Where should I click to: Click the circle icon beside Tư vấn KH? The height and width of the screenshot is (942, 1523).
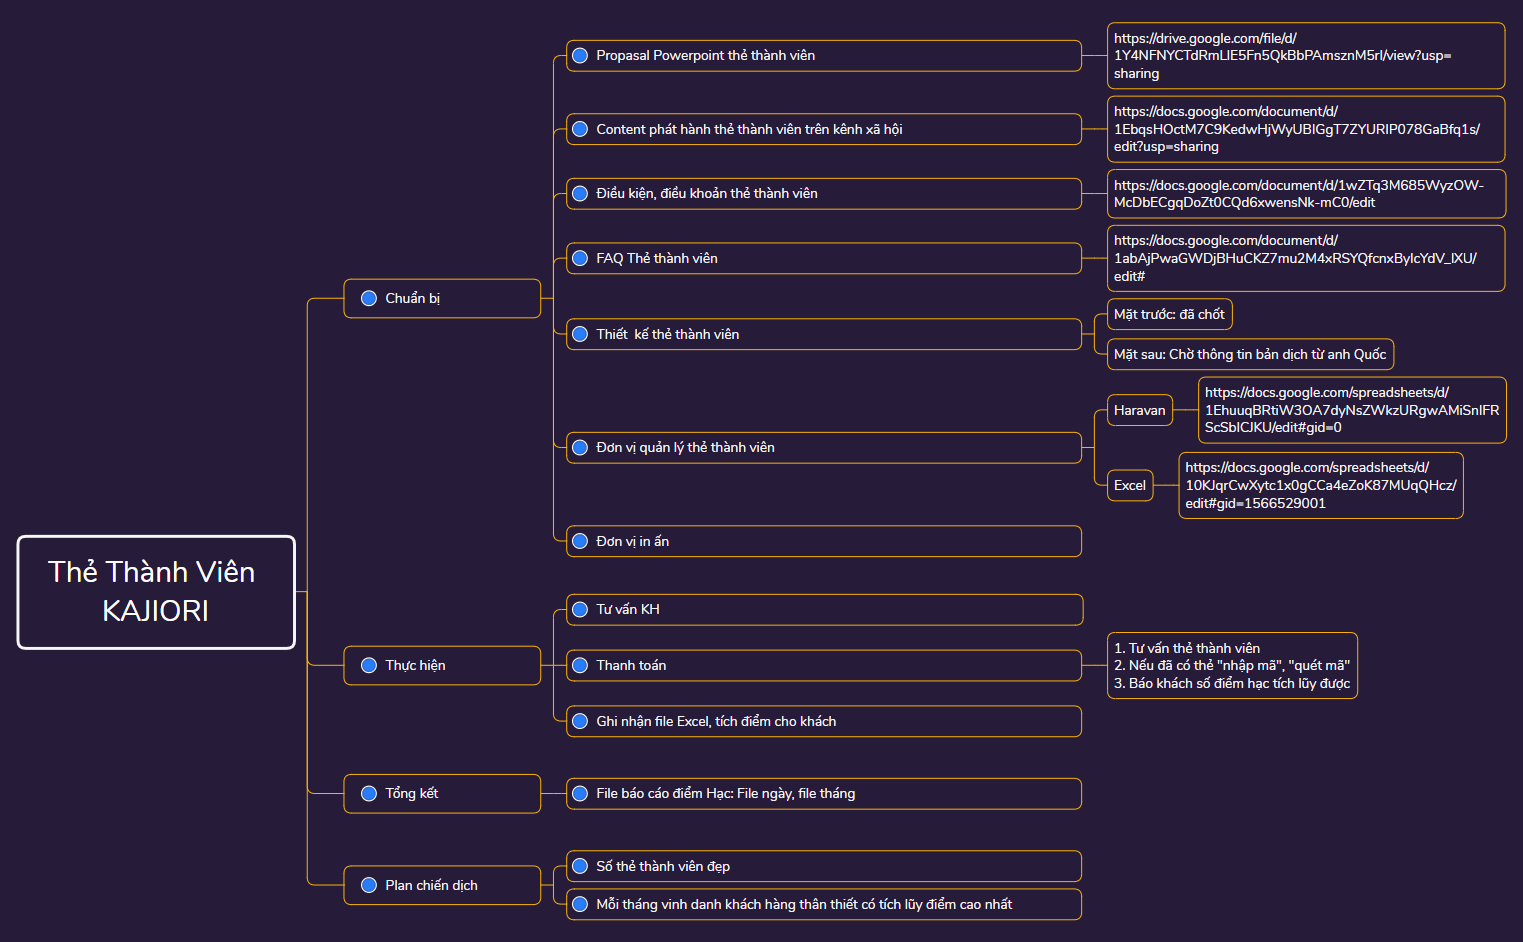coord(580,609)
